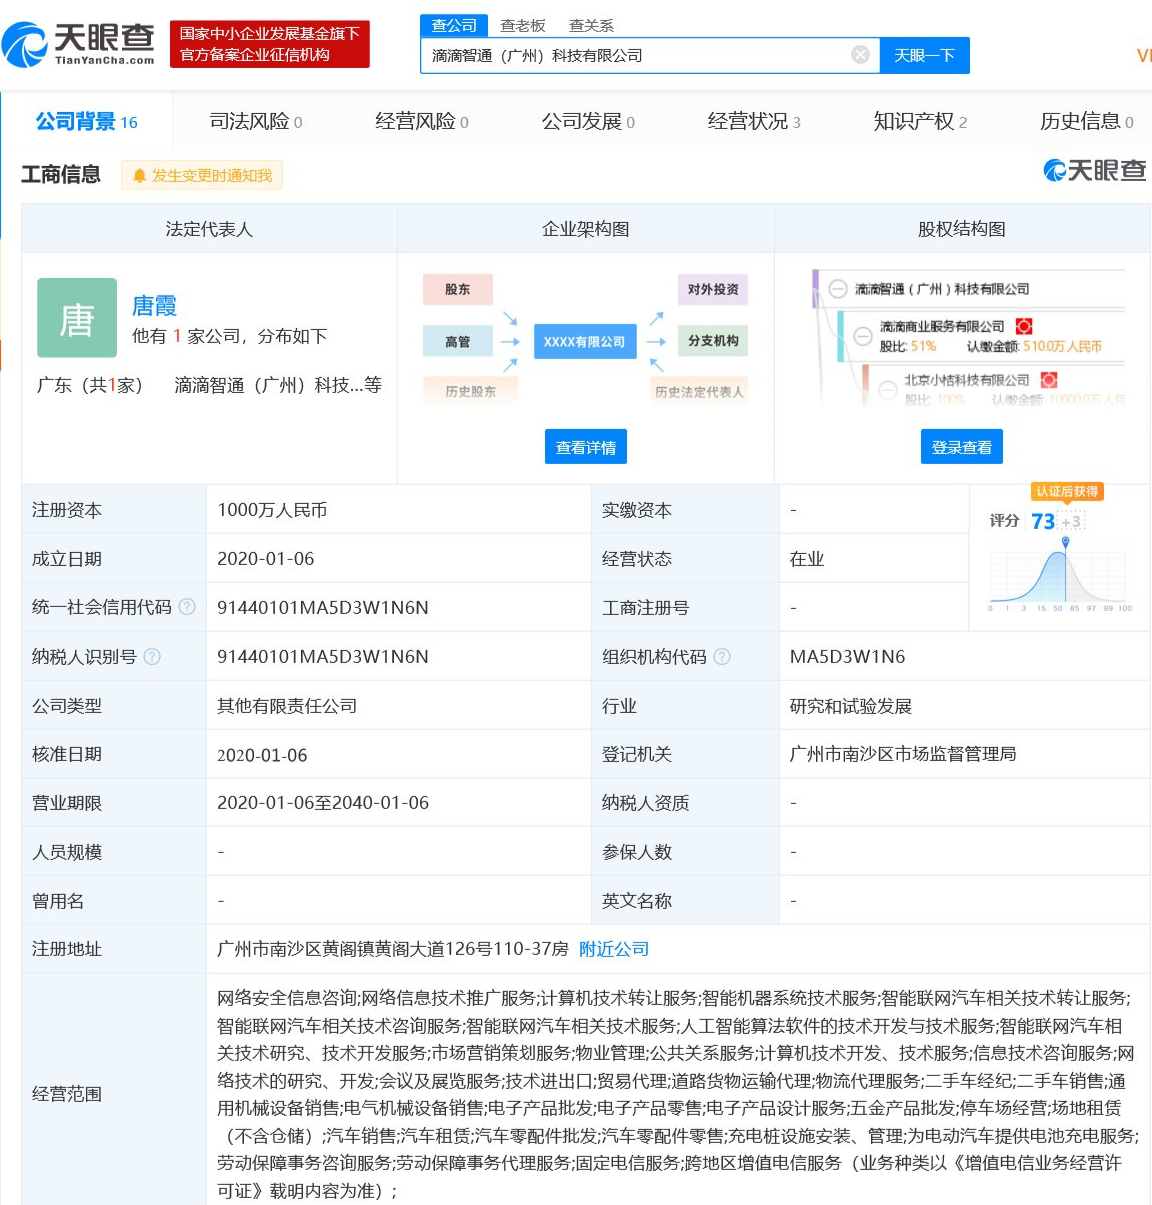Open the 司法风险 tab
The image size is (1152, 1205).
click(256, 122)
